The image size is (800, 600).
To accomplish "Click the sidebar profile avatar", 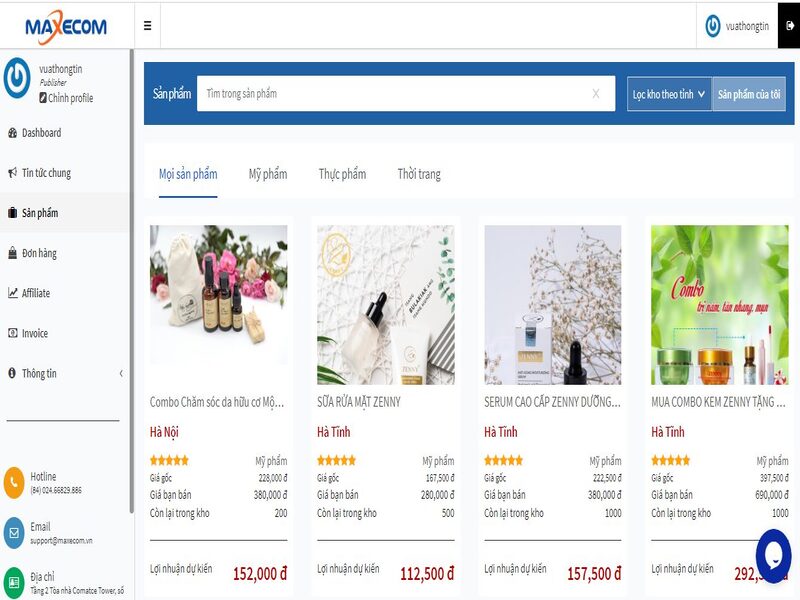I will 17,78.
